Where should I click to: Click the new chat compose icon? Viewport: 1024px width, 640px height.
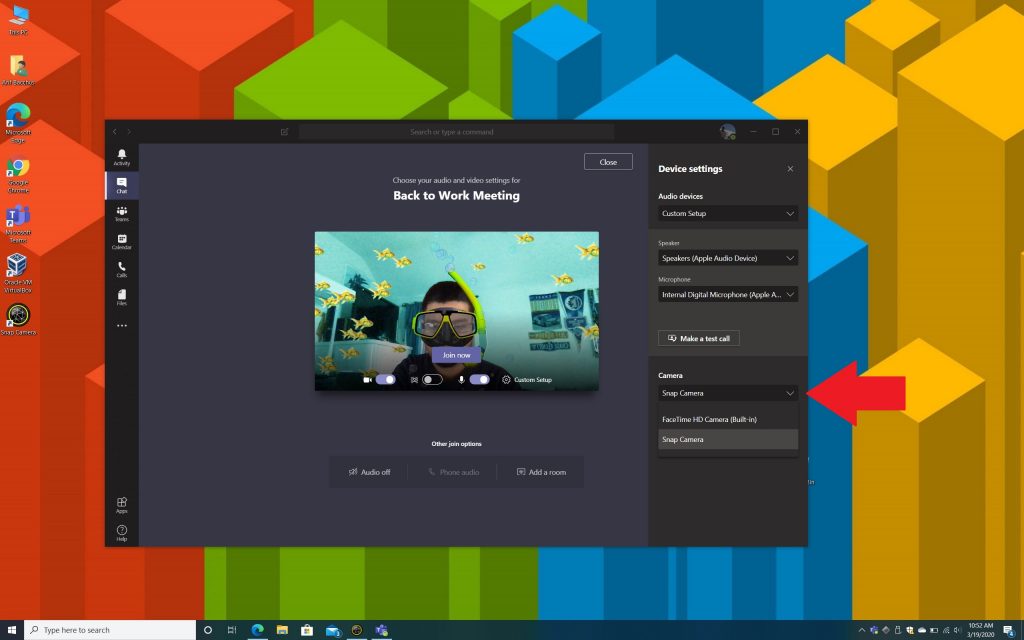tap(284, 132)
